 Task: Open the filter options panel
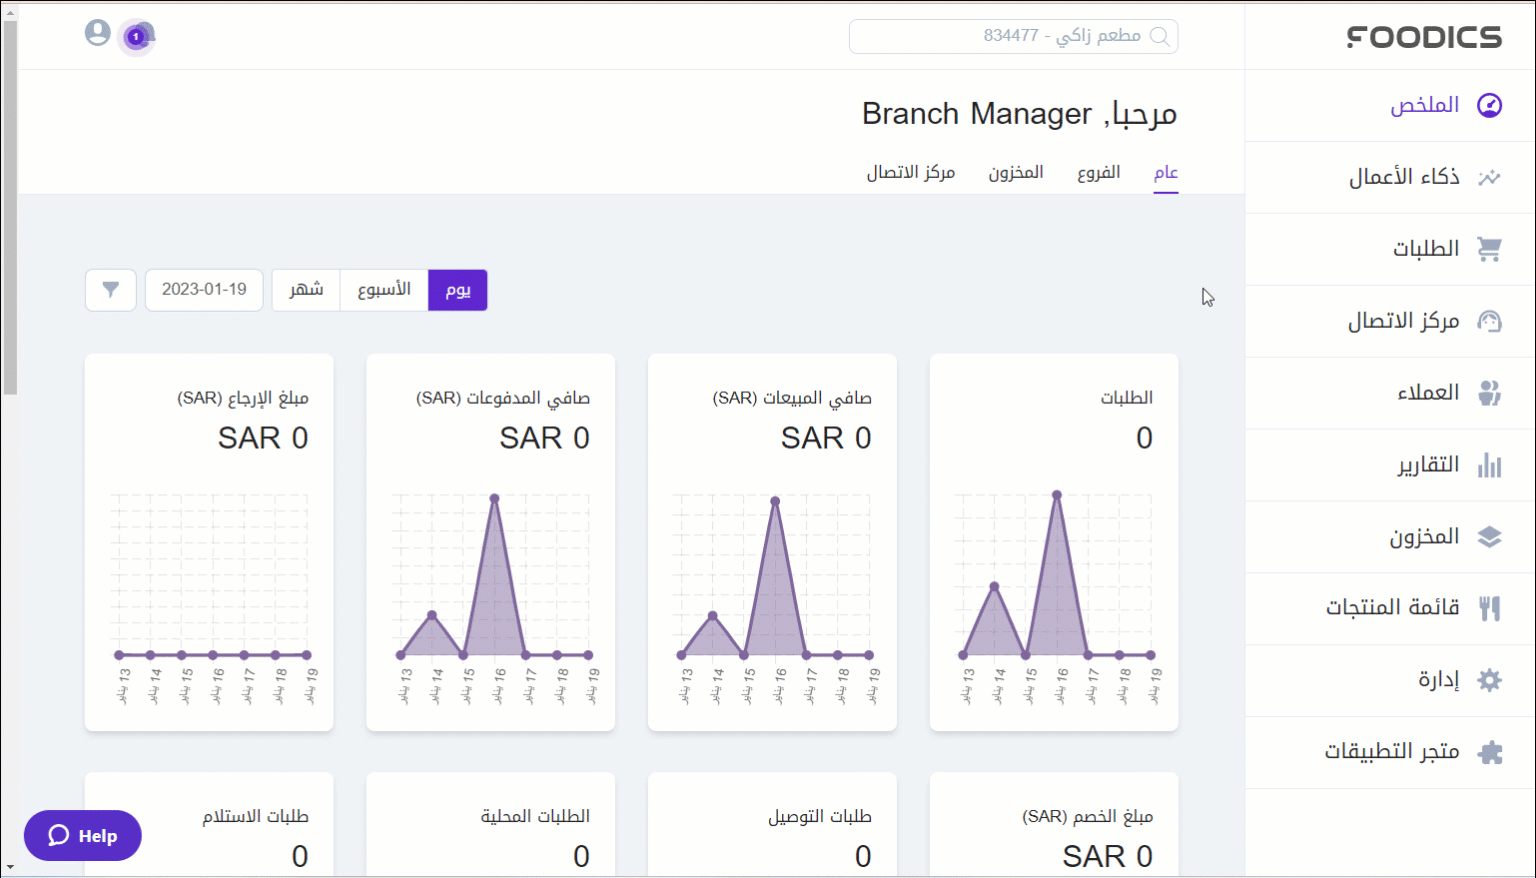coord(110,290)
